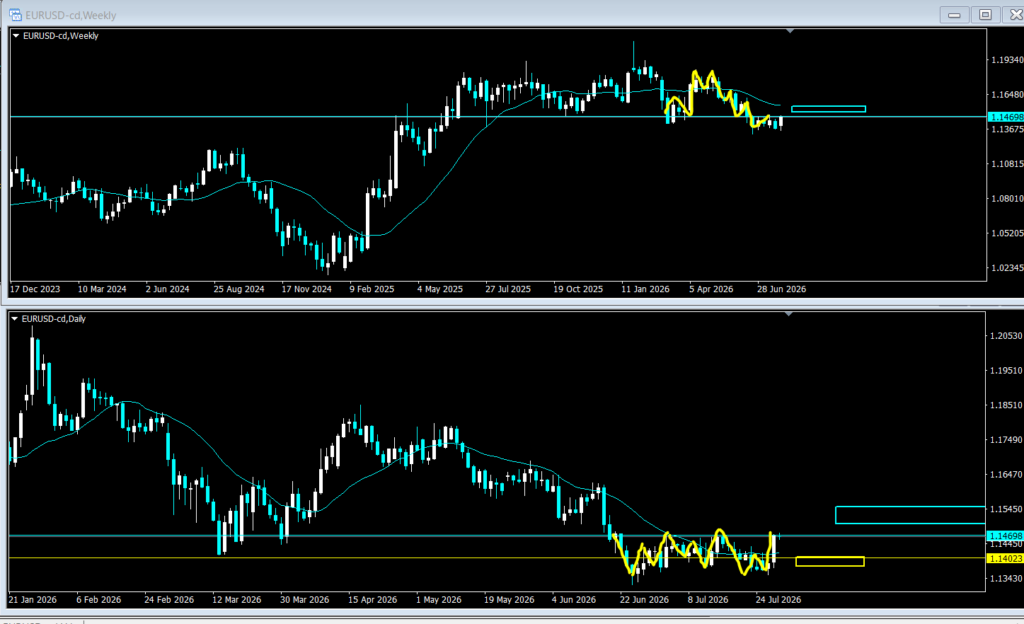Viewport: 1024px width, 624px height.
Task: Click the 1.14698 price label on weekly axis
Action: point(1006,117)
